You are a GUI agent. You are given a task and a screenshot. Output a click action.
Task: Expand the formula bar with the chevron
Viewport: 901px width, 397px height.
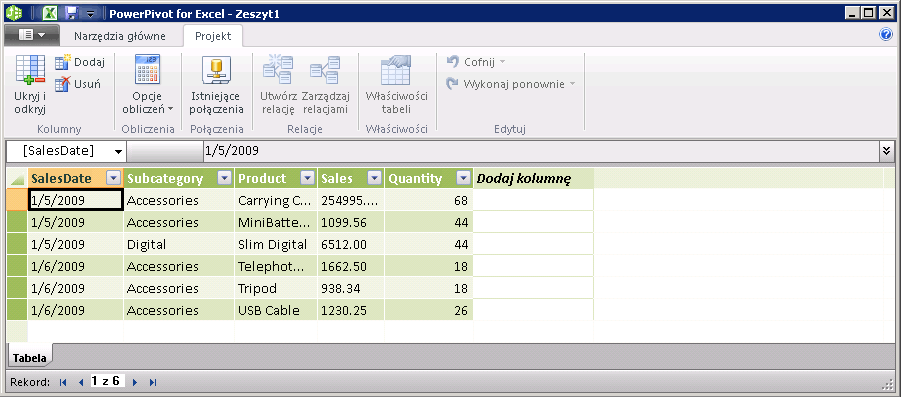(x=887, y=151)
